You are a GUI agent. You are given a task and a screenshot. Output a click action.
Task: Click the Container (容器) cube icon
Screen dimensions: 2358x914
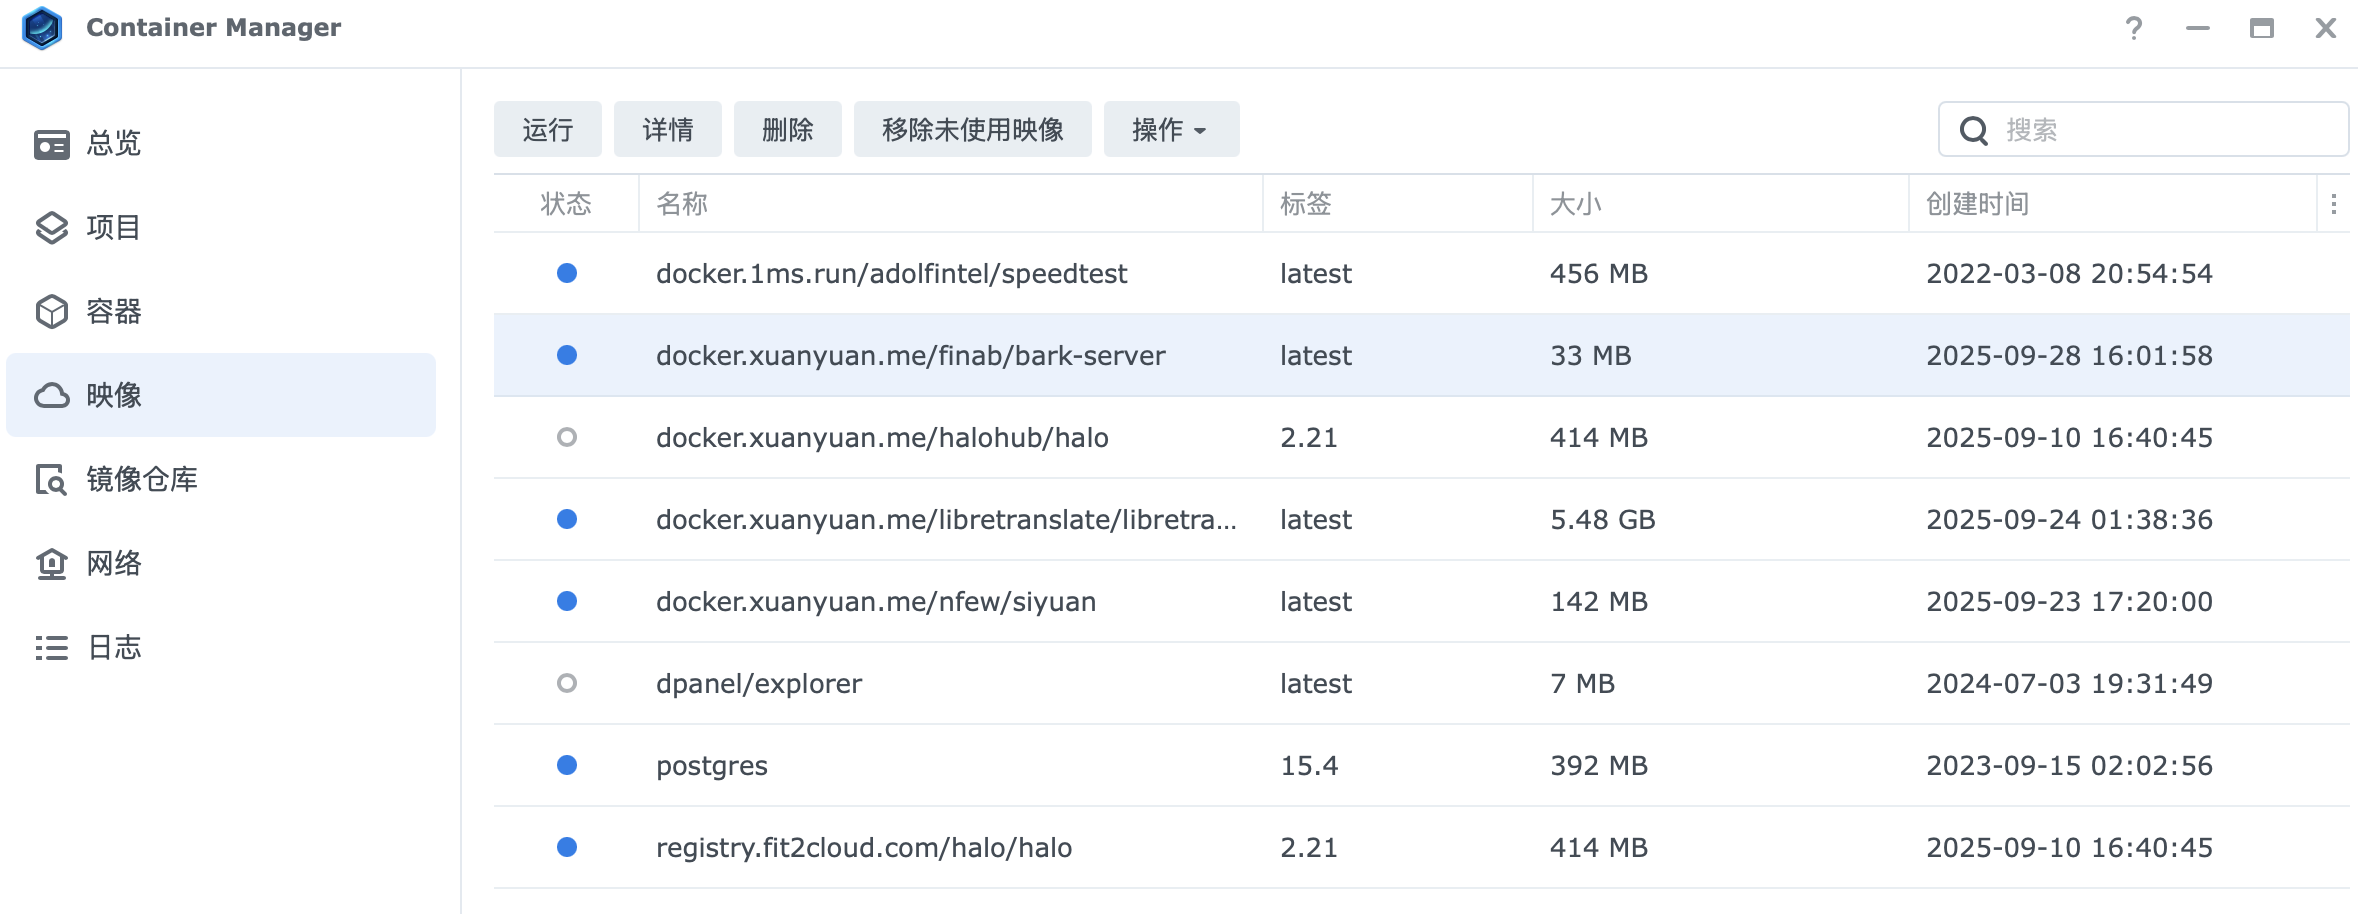point(51,312)
